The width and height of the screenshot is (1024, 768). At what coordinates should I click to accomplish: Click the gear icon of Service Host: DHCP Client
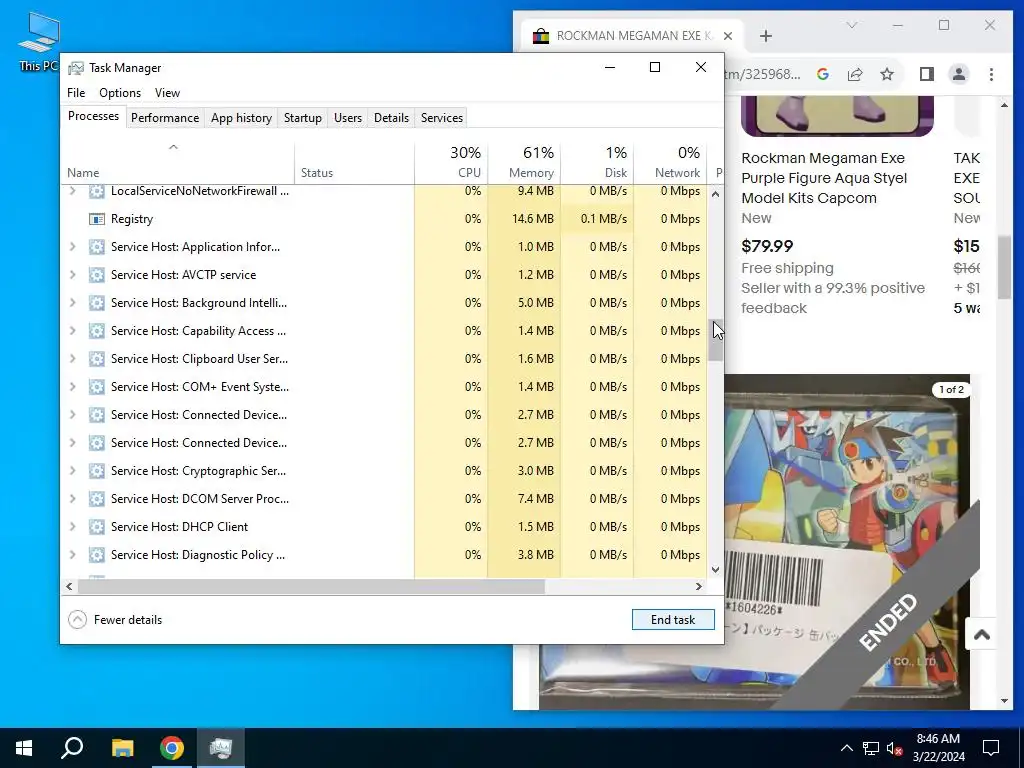[97, 527]
